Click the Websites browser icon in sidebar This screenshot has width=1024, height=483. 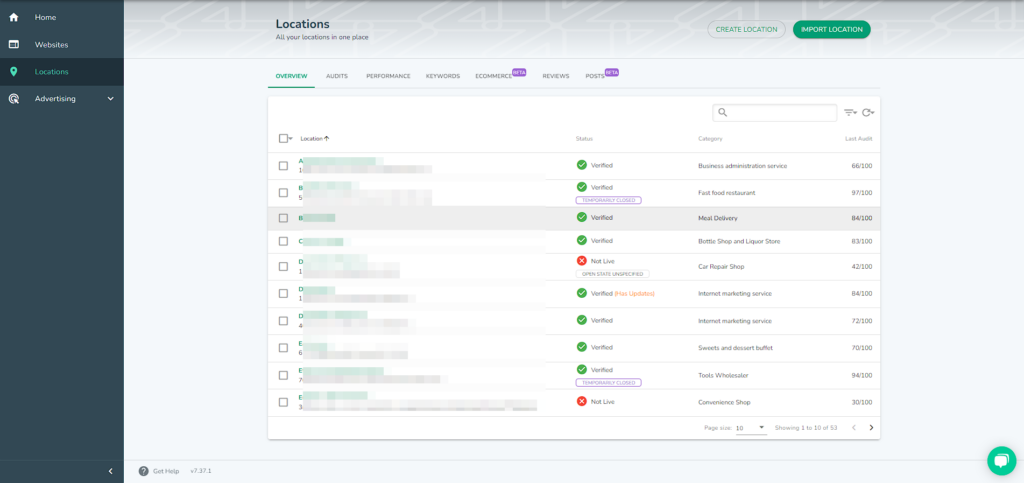click(14, 44)
